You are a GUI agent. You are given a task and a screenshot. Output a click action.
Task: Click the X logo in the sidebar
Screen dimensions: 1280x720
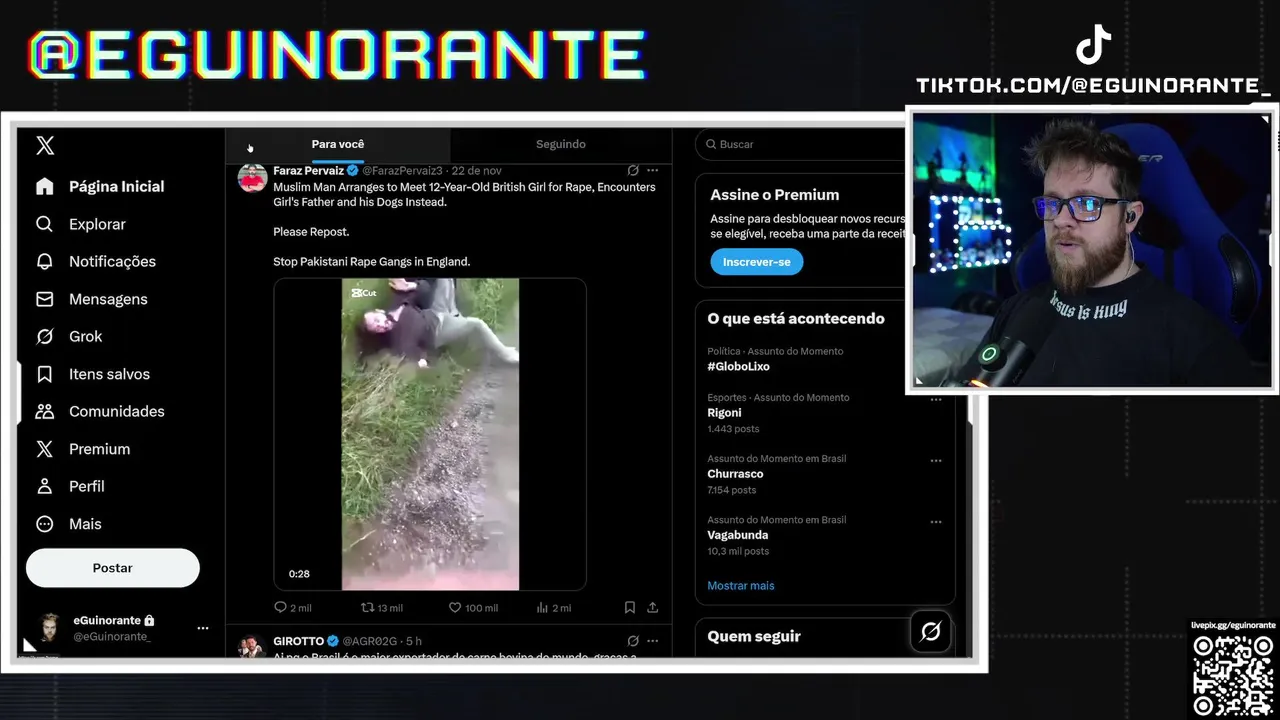pos(45,146)
